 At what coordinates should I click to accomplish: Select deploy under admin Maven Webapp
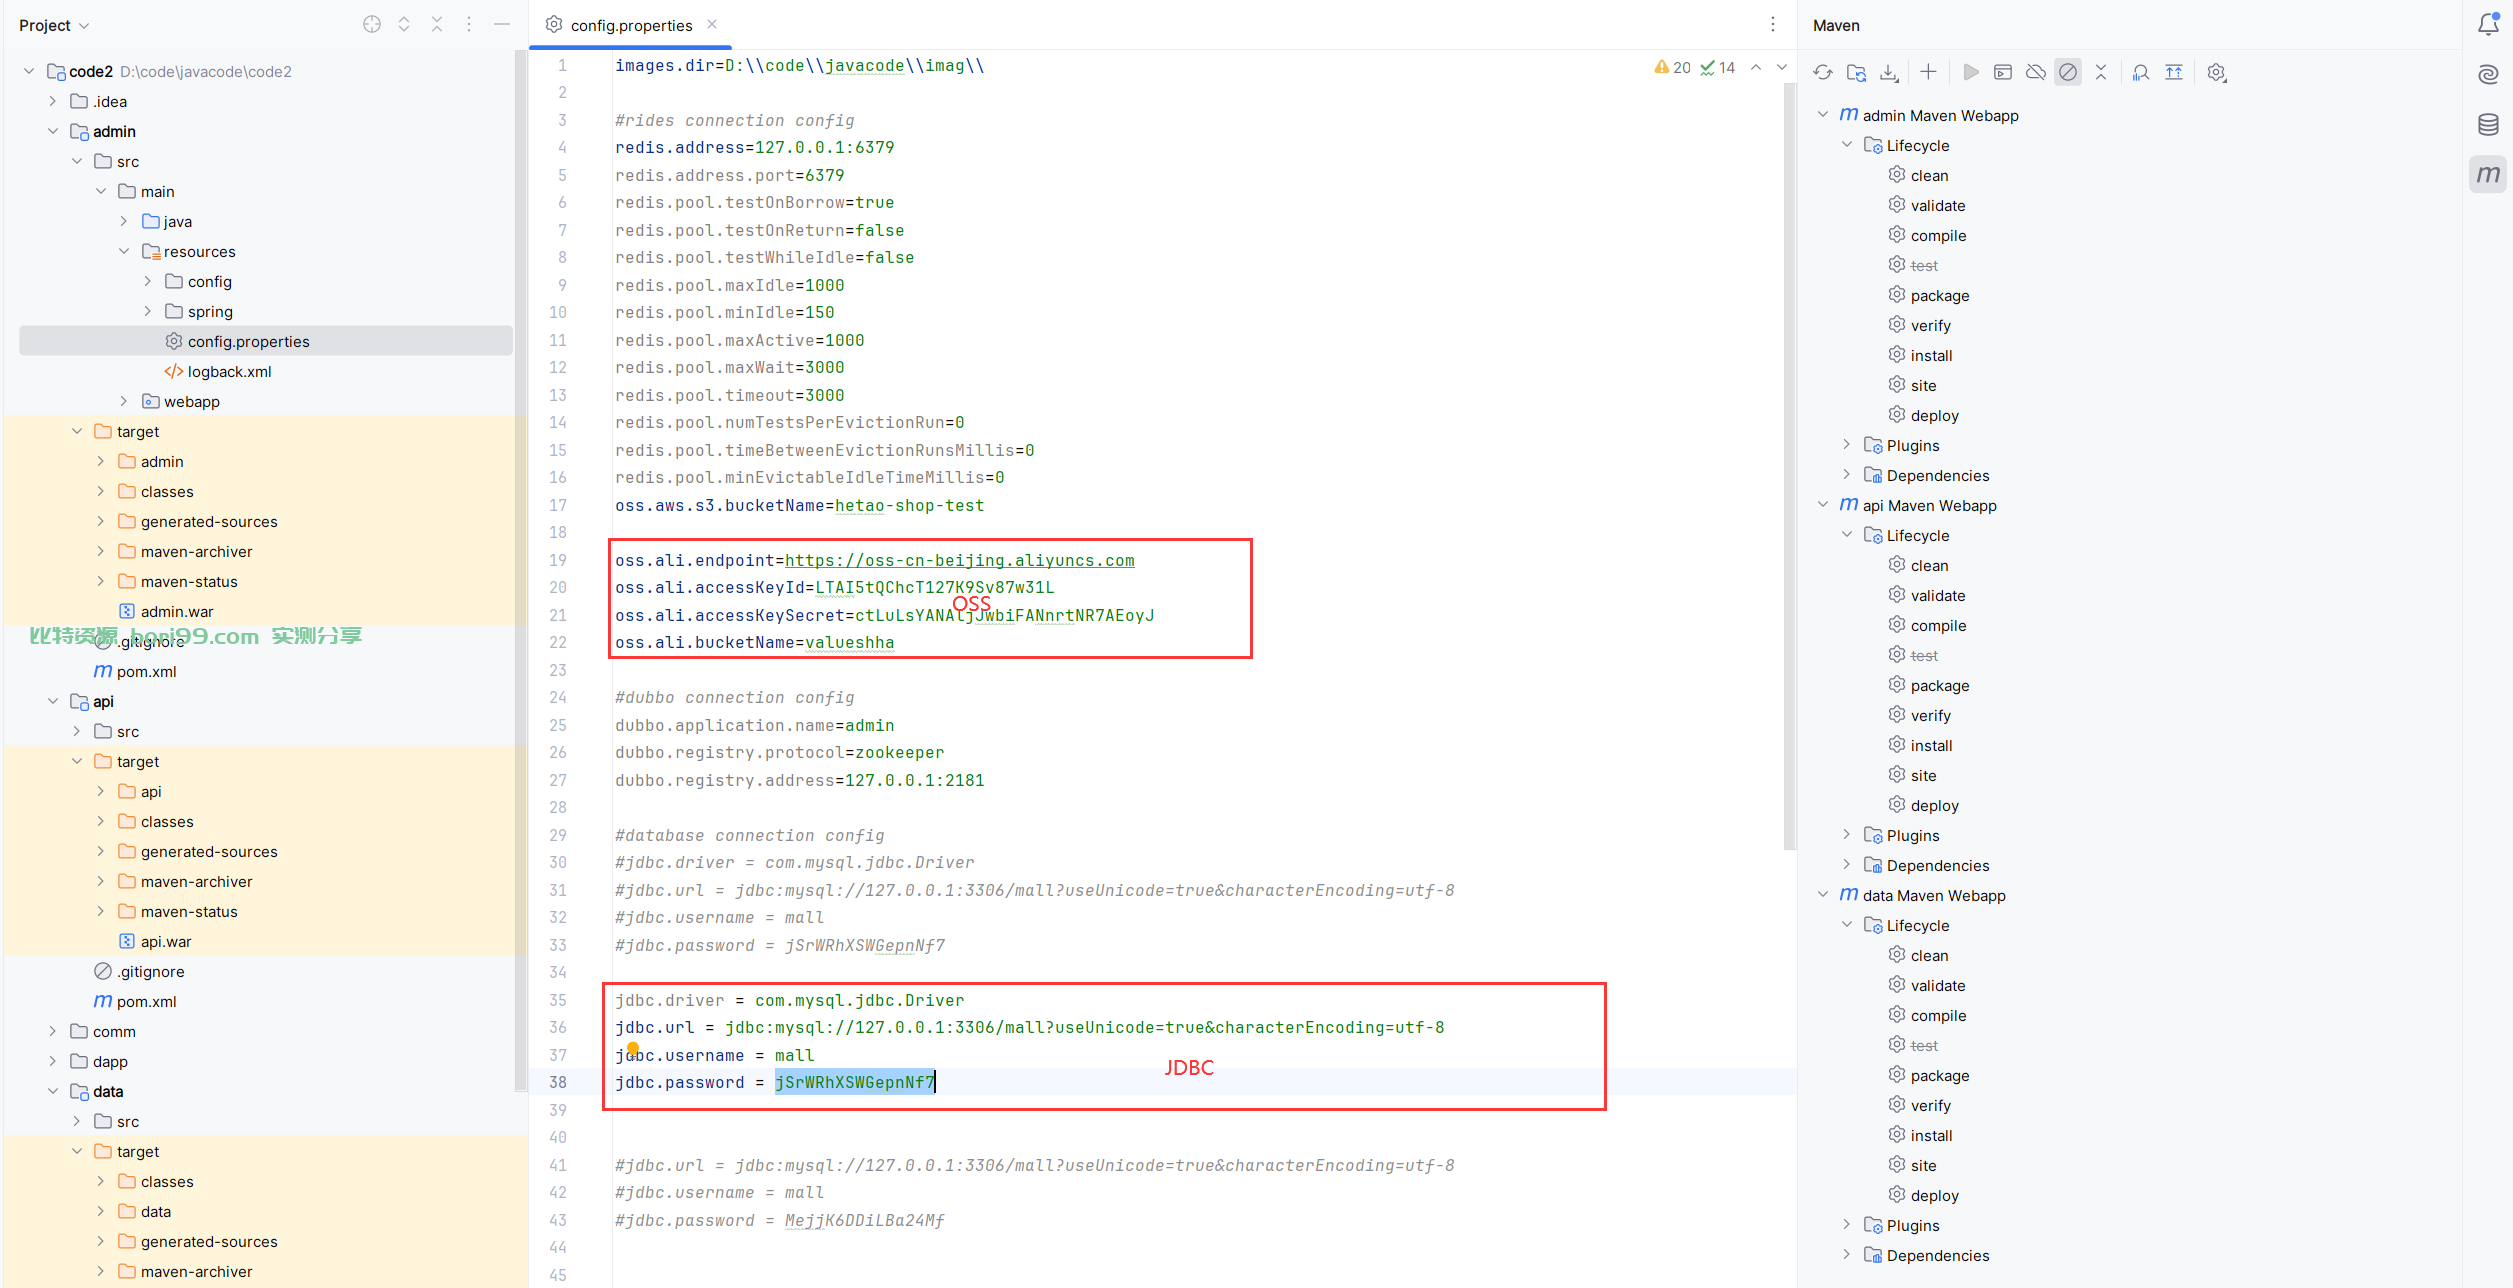point(1934,415)
